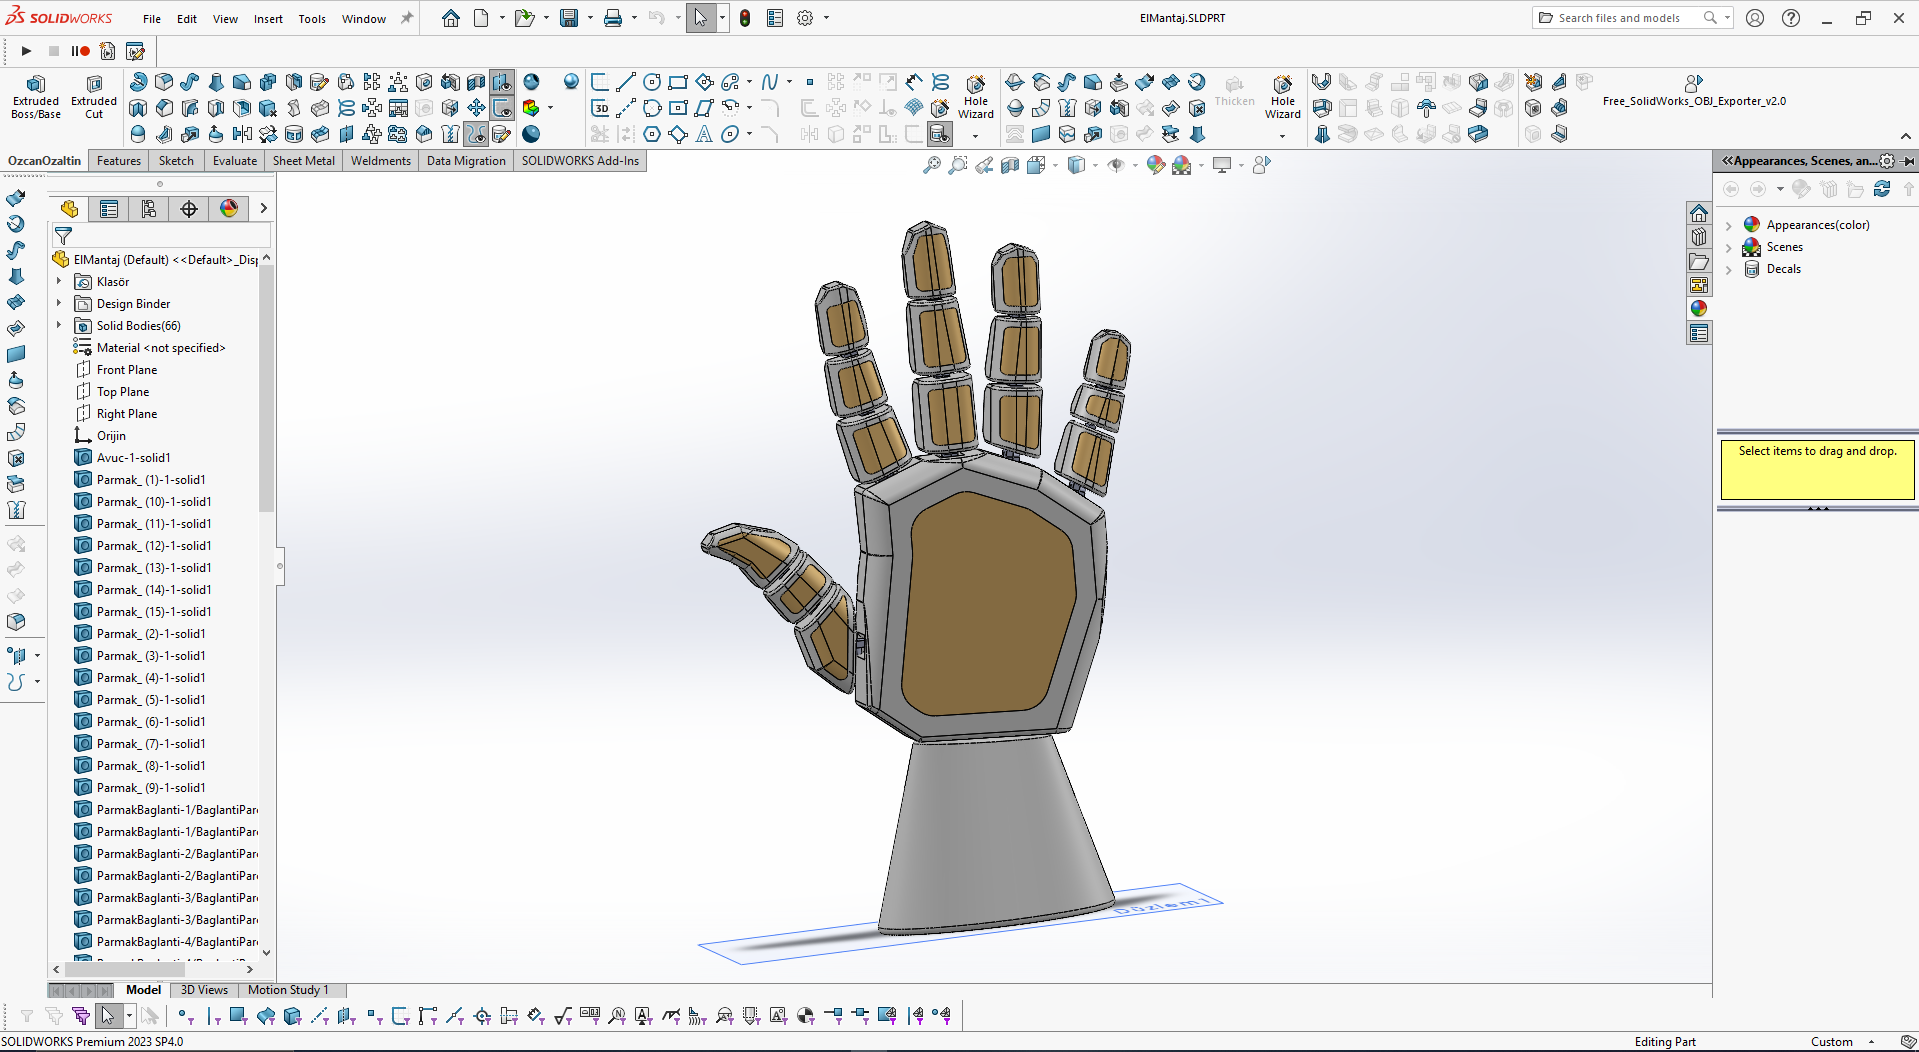Toggle the Filter Axes selection filter
This screenshot has width=1919, height=1052.
click(x=319, y=1016)
